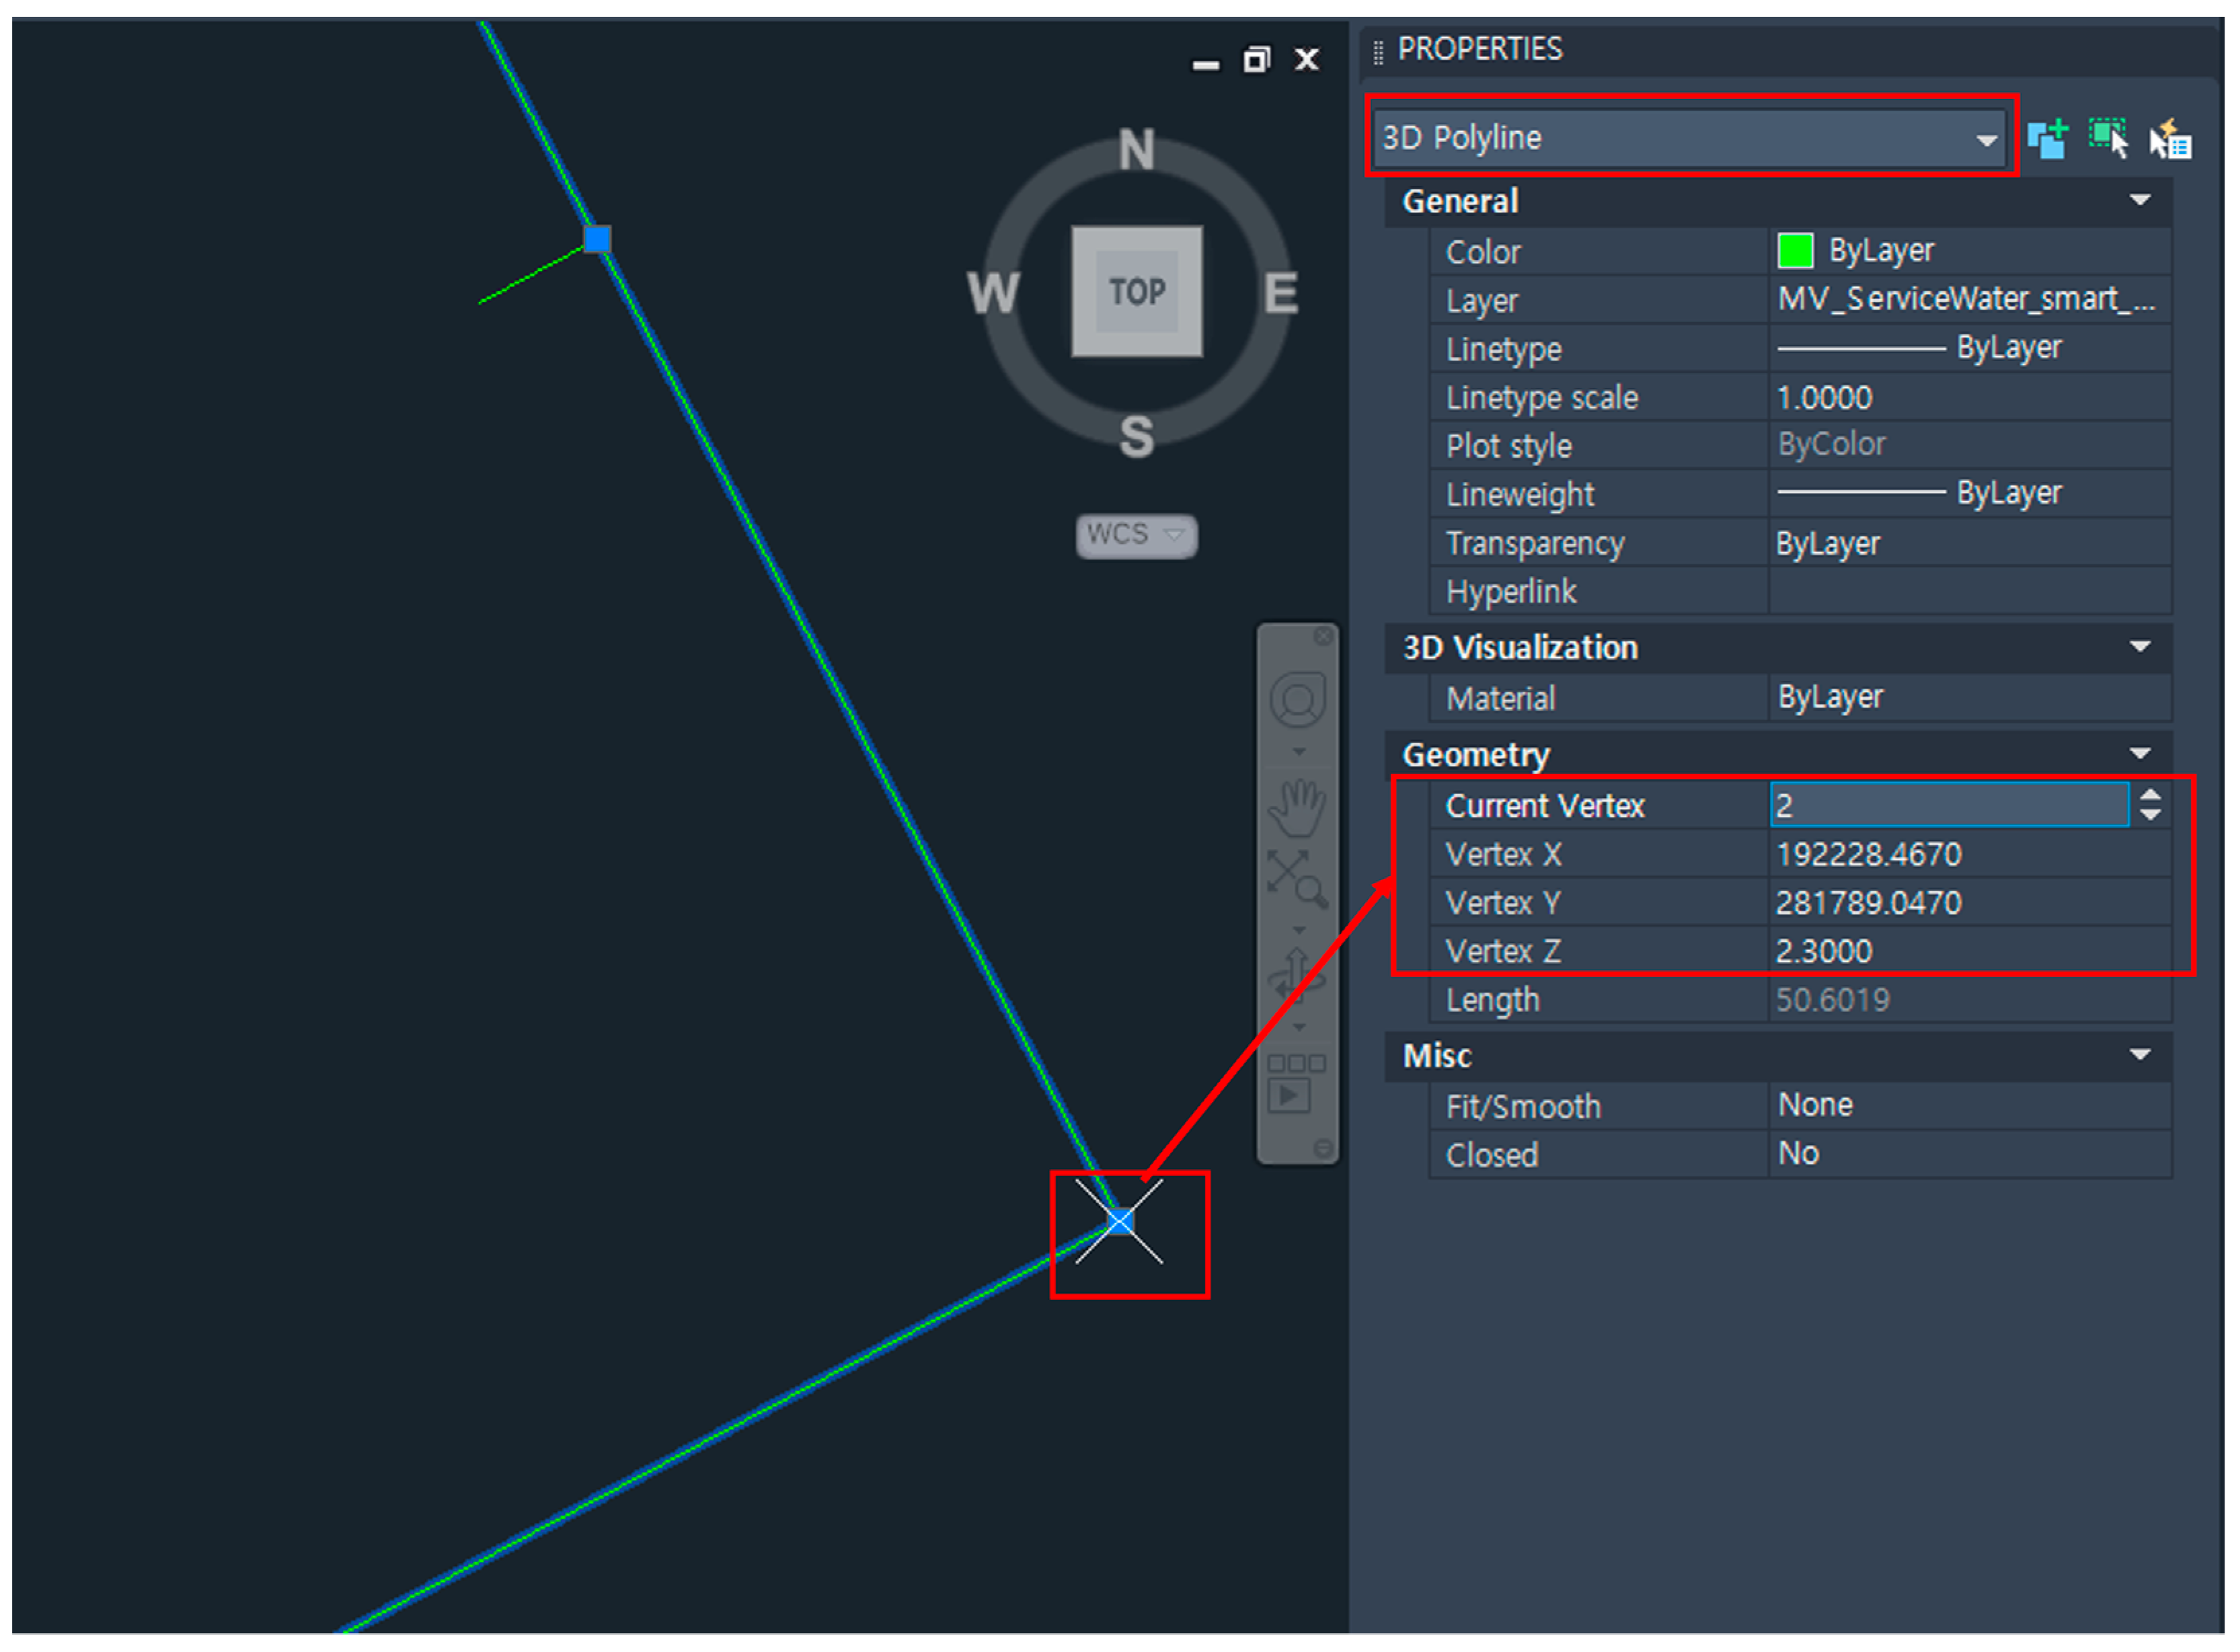Toggle the PICKADD value icon
2240x1652 pixels.
[x=2048, y=139]
